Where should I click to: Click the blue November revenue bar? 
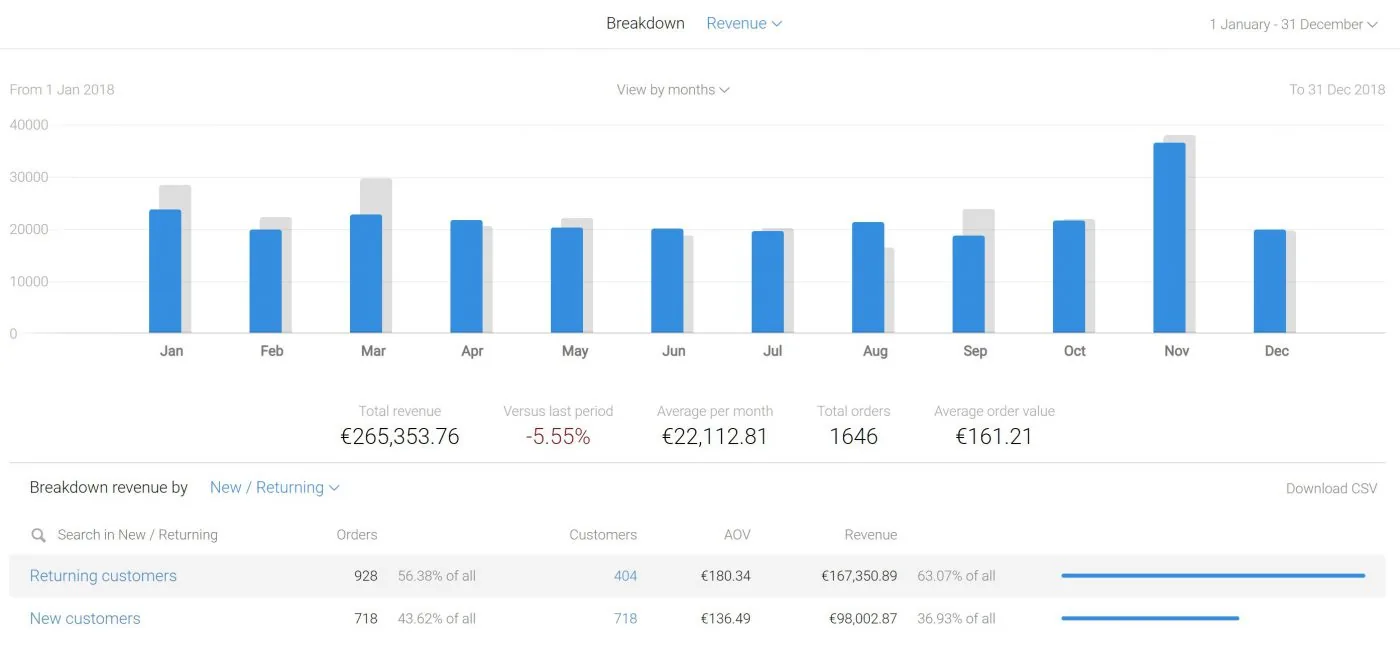point(1169,238)
